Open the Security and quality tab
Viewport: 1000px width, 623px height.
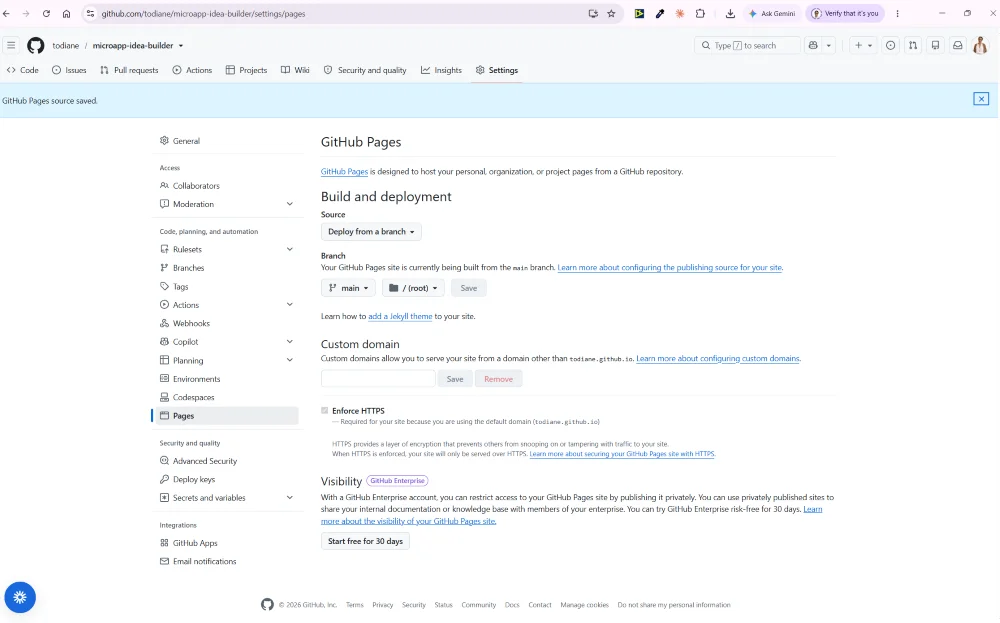[x=365, y=70]
